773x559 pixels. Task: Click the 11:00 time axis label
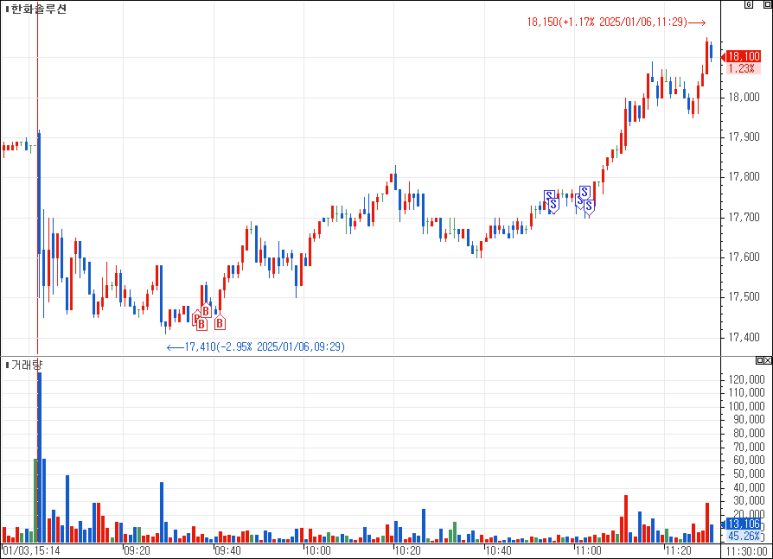pyautogui.click(x=589, y=551)
